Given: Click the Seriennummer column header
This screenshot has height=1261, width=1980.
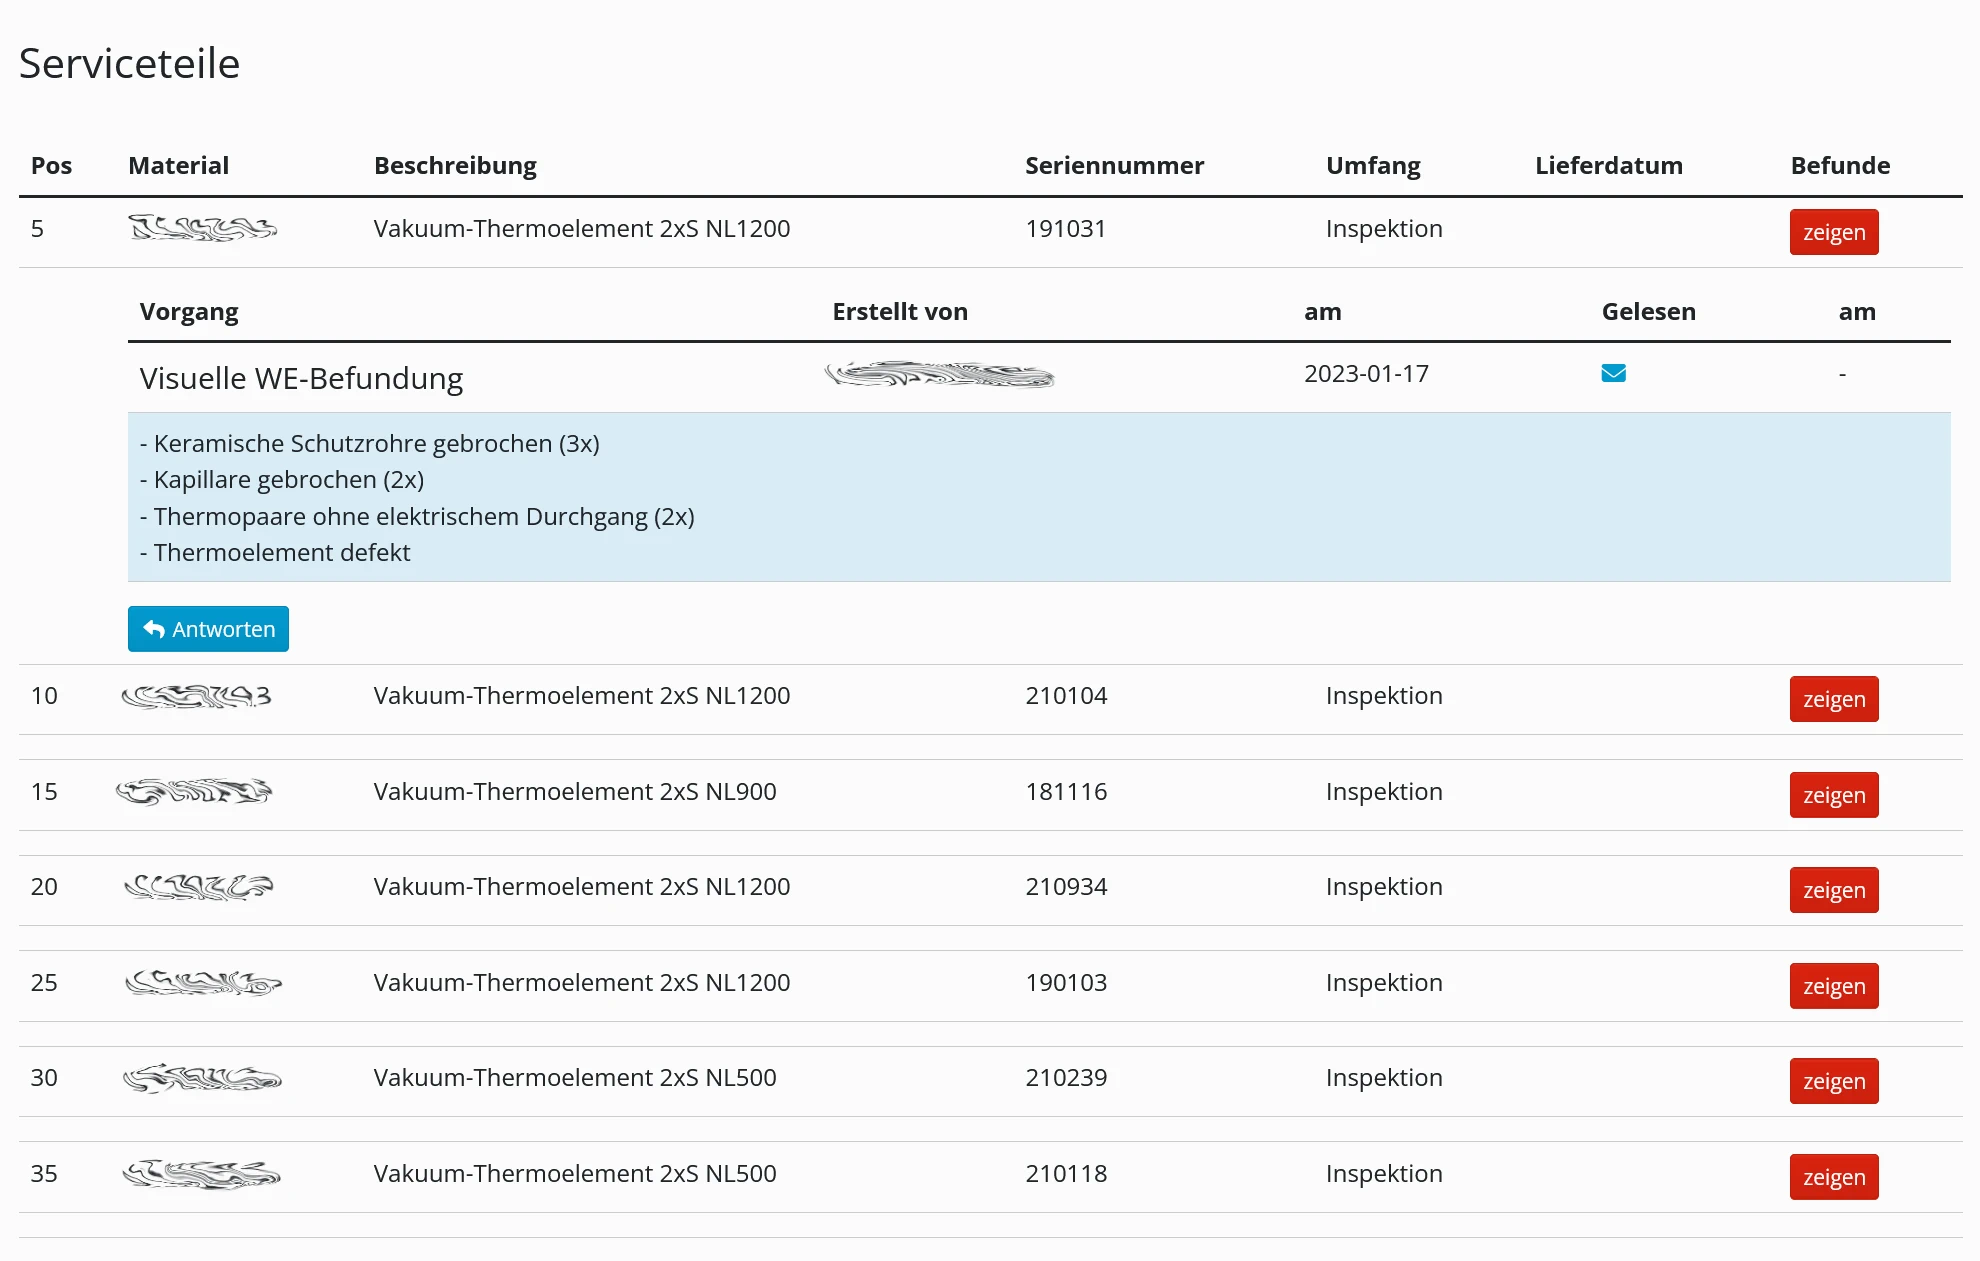Looking at the screenshot, I should 1114,165.
